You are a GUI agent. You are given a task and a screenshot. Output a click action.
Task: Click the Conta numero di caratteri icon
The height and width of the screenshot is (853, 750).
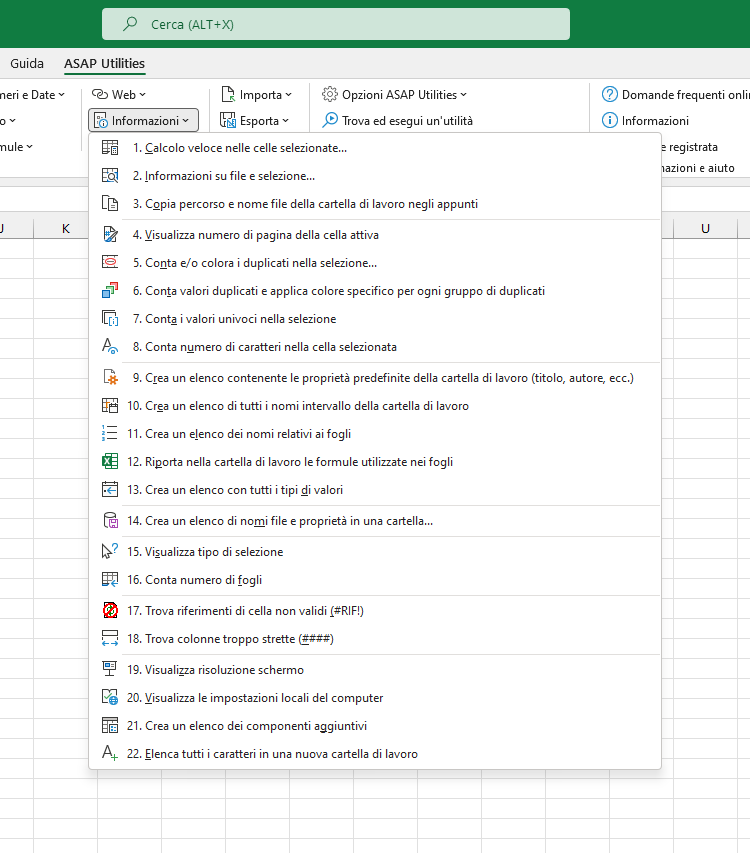(110, 347)
